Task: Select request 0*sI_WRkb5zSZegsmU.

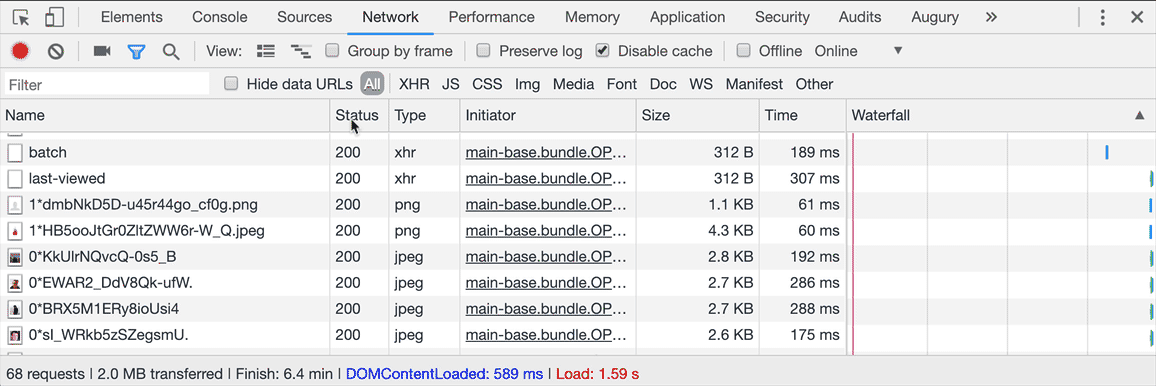Action: coord(578,336)
